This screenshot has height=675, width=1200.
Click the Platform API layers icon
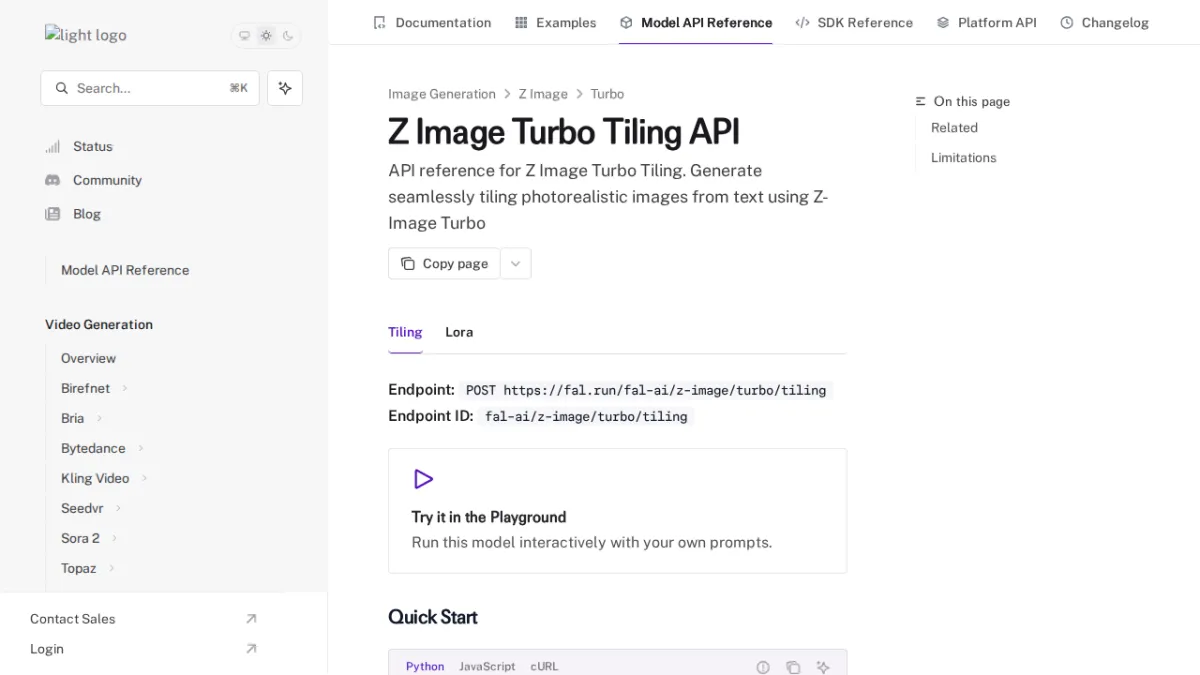(943, 22)
